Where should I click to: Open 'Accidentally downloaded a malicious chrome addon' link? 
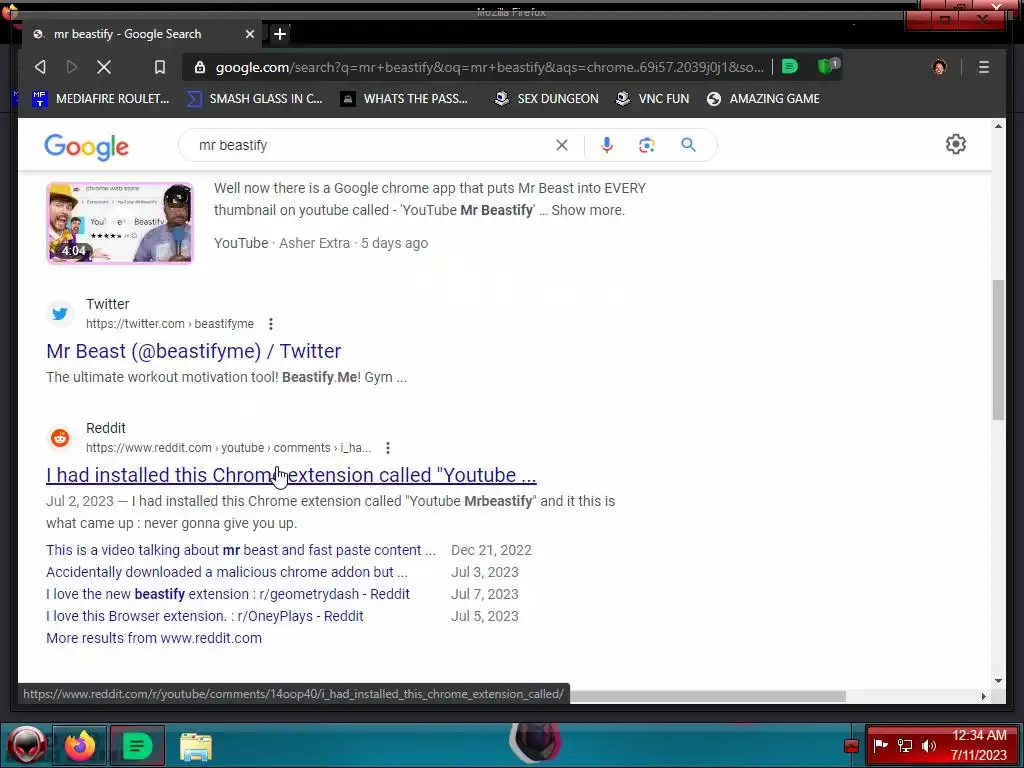[x=227, y=572]
